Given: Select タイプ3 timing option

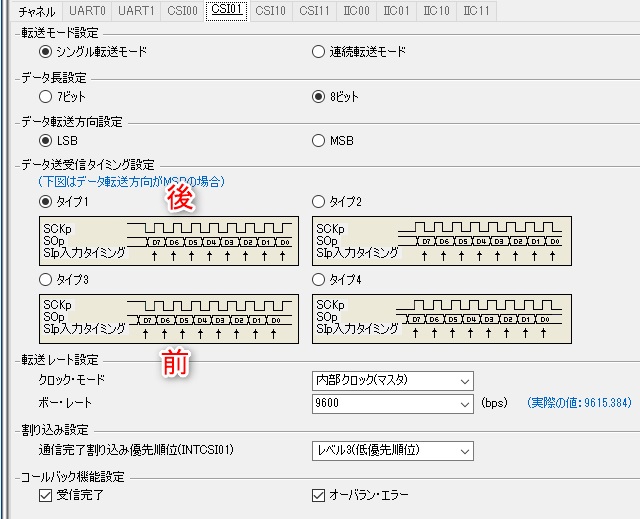Looking at the screenshot, I should pos(45,279).
